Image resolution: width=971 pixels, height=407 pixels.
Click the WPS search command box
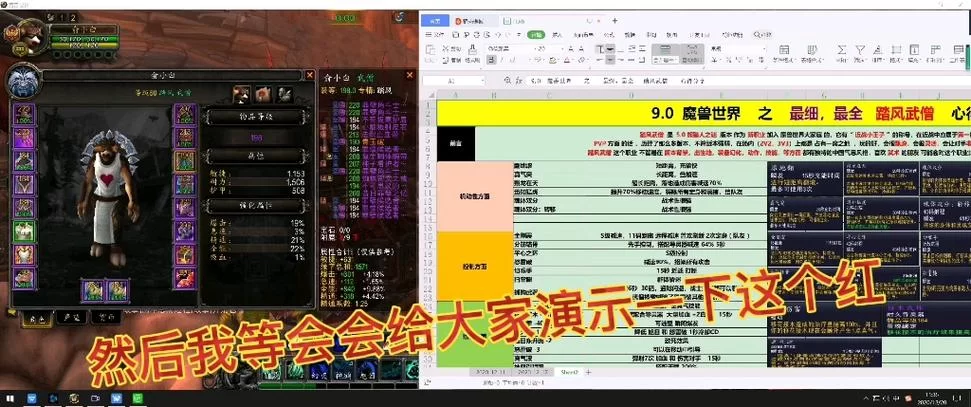(763, 35)
